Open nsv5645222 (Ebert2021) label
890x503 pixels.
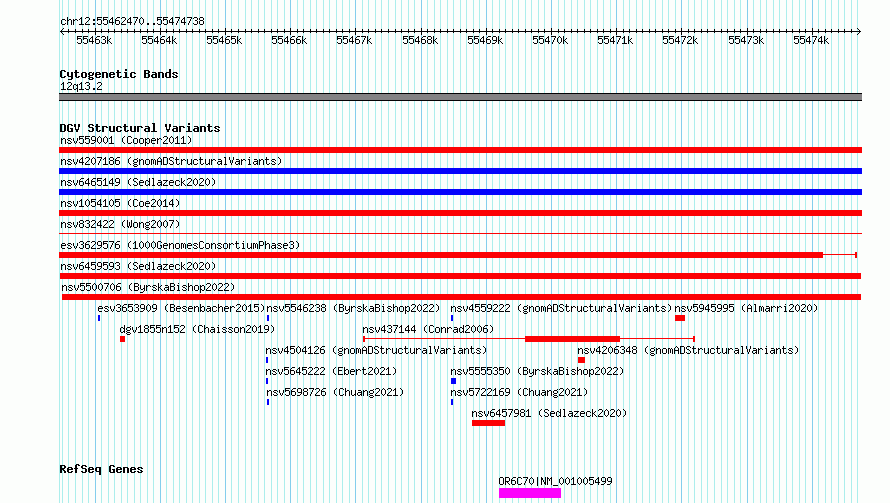click(331, 371)
